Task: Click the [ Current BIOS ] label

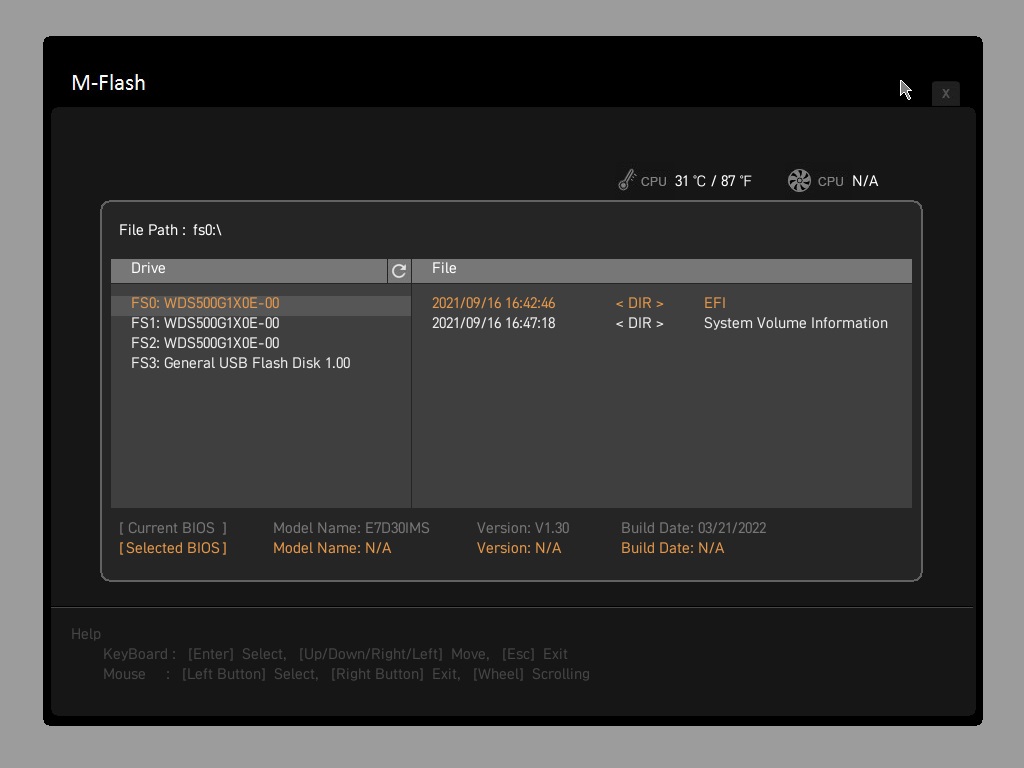Action: (172, 528)
